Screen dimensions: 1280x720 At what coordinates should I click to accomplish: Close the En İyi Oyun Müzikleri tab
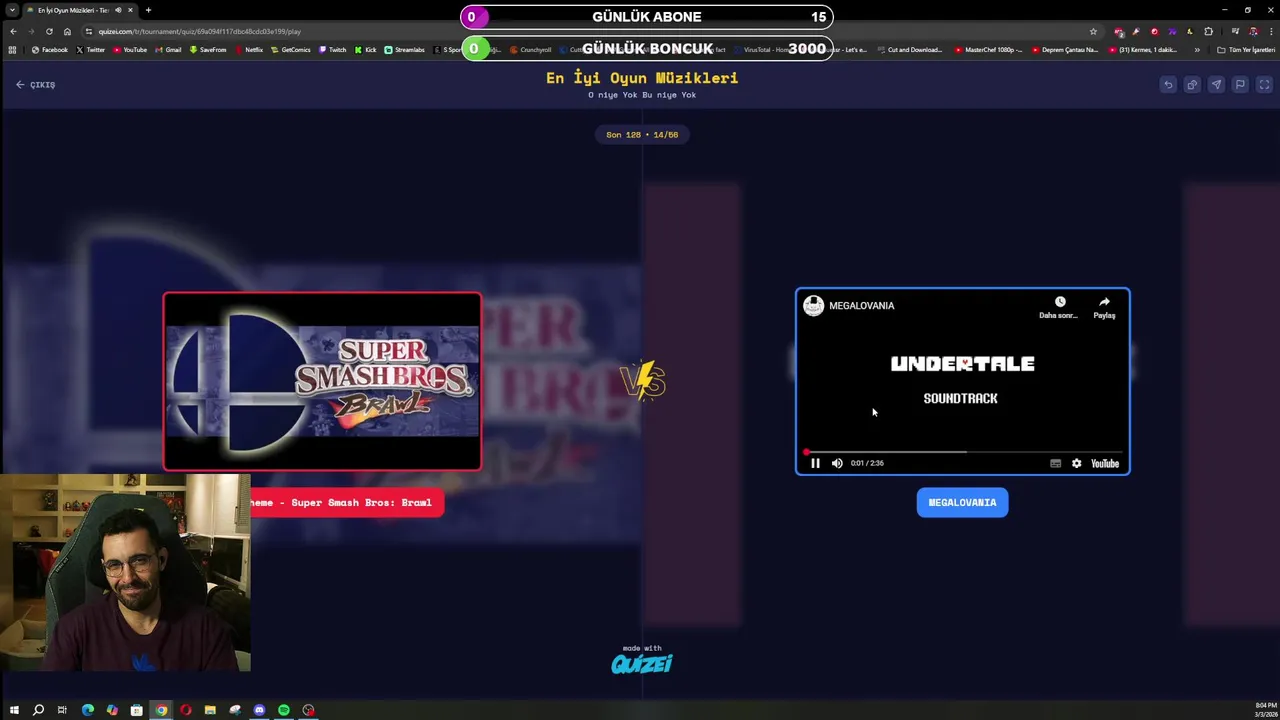tap(130, 10)
